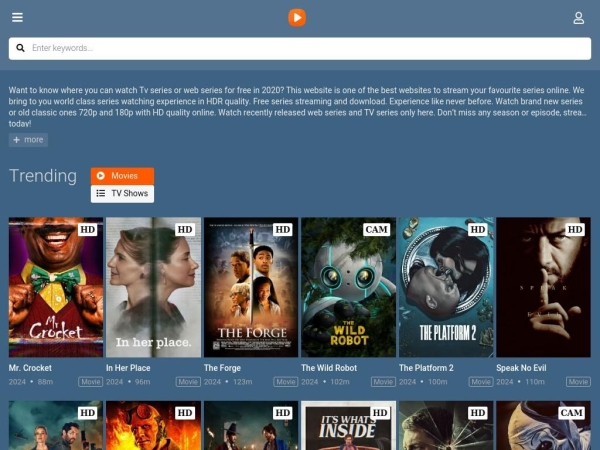This screenshot has width=600, height=450.
Task: Click the Movie tag under Mr. Crocket
Action: (x=91, y=382)
